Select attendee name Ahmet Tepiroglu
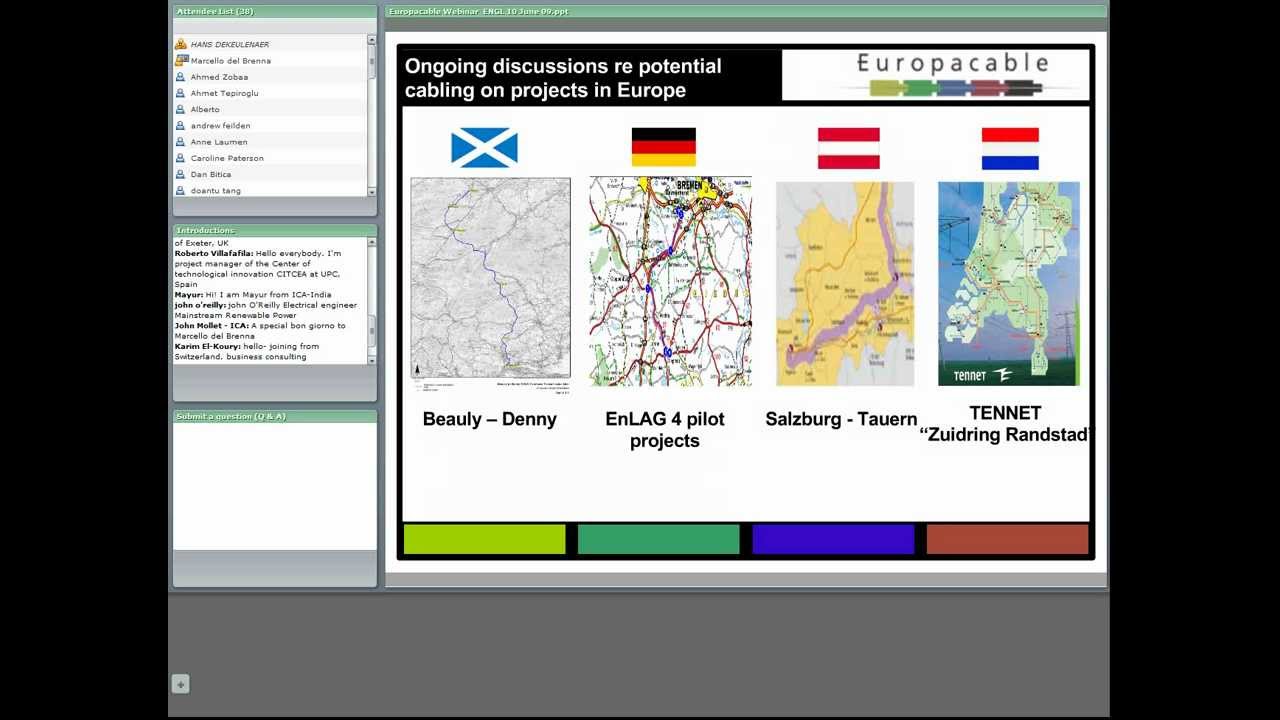Screen dimensions: 1280x720 tap(224, 93)
